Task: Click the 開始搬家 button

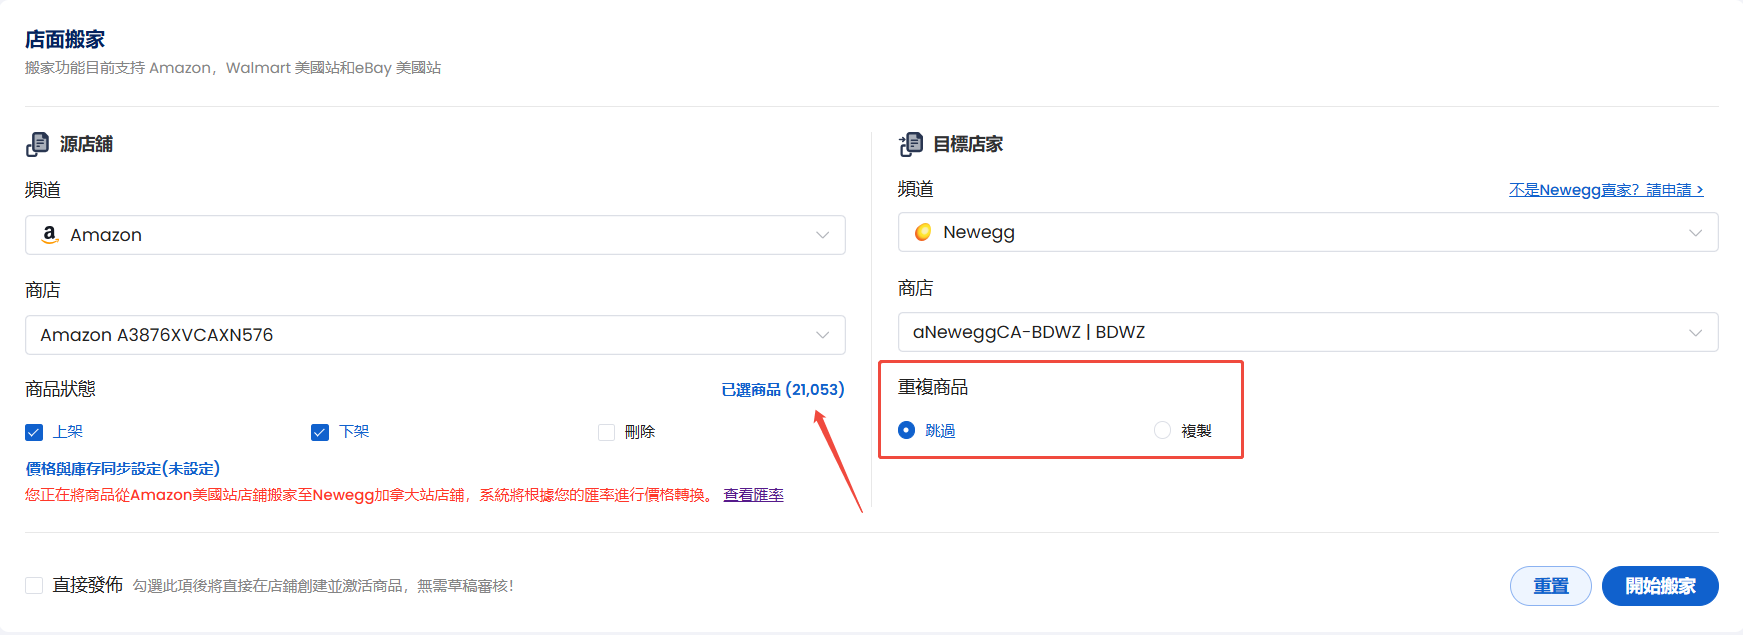Action: click(1659, 586)
